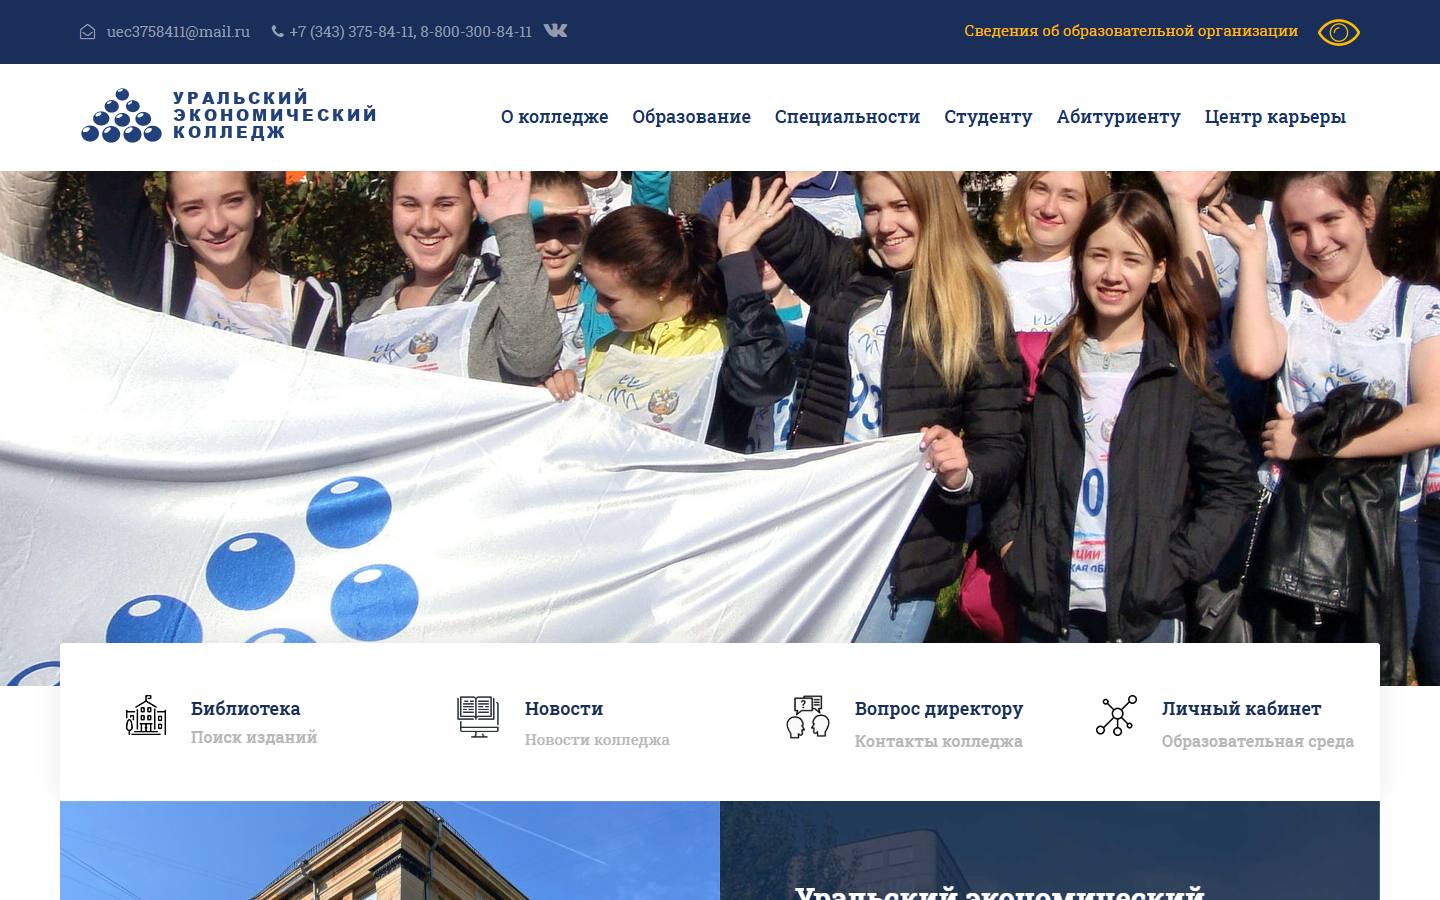1440x900 pixels.
Task: Open the 'Образование' menu
Action: pos(691,117)
